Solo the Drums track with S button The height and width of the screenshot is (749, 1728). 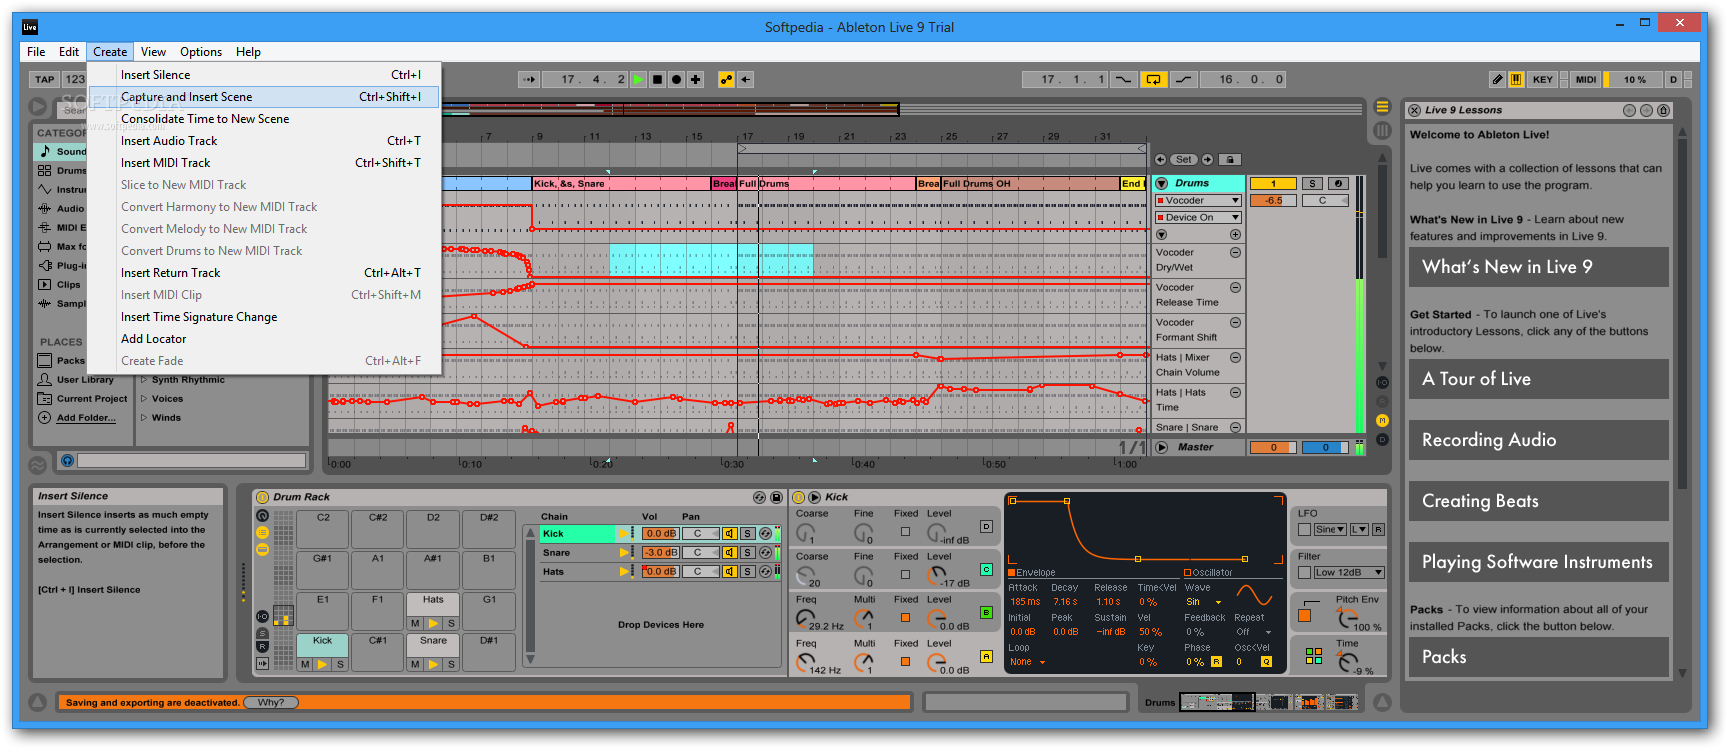point(1313,183)
